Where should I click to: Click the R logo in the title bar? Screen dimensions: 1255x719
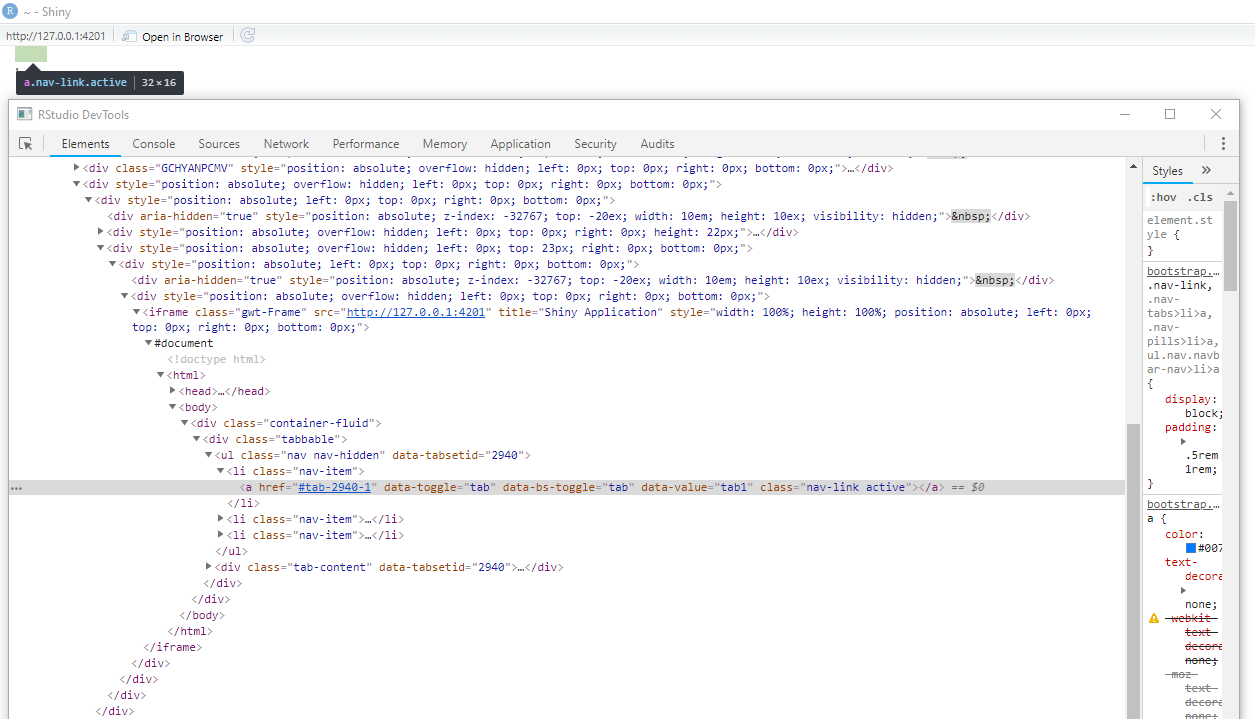coord(11,11)
